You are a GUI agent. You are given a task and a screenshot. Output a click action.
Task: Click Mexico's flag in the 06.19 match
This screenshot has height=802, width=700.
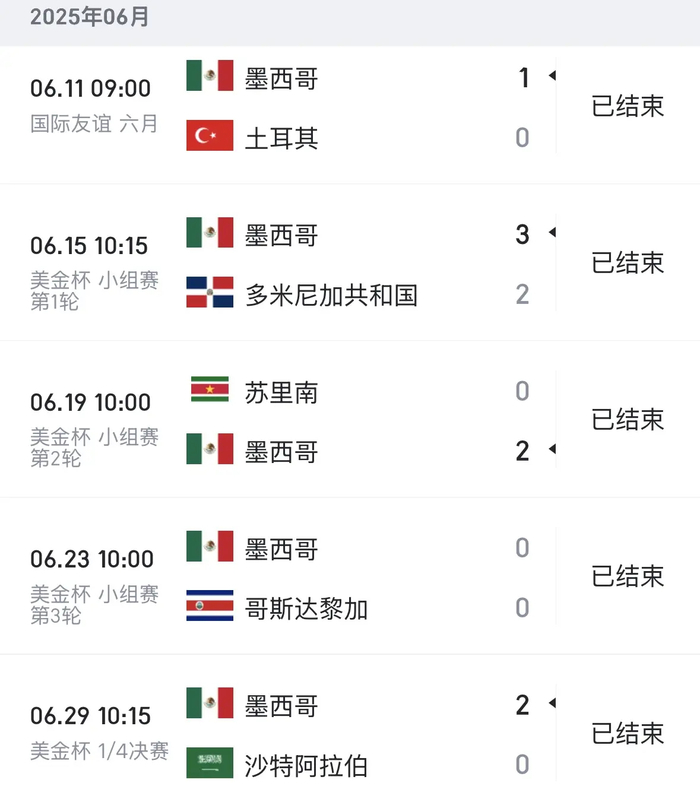coord(210,450)
